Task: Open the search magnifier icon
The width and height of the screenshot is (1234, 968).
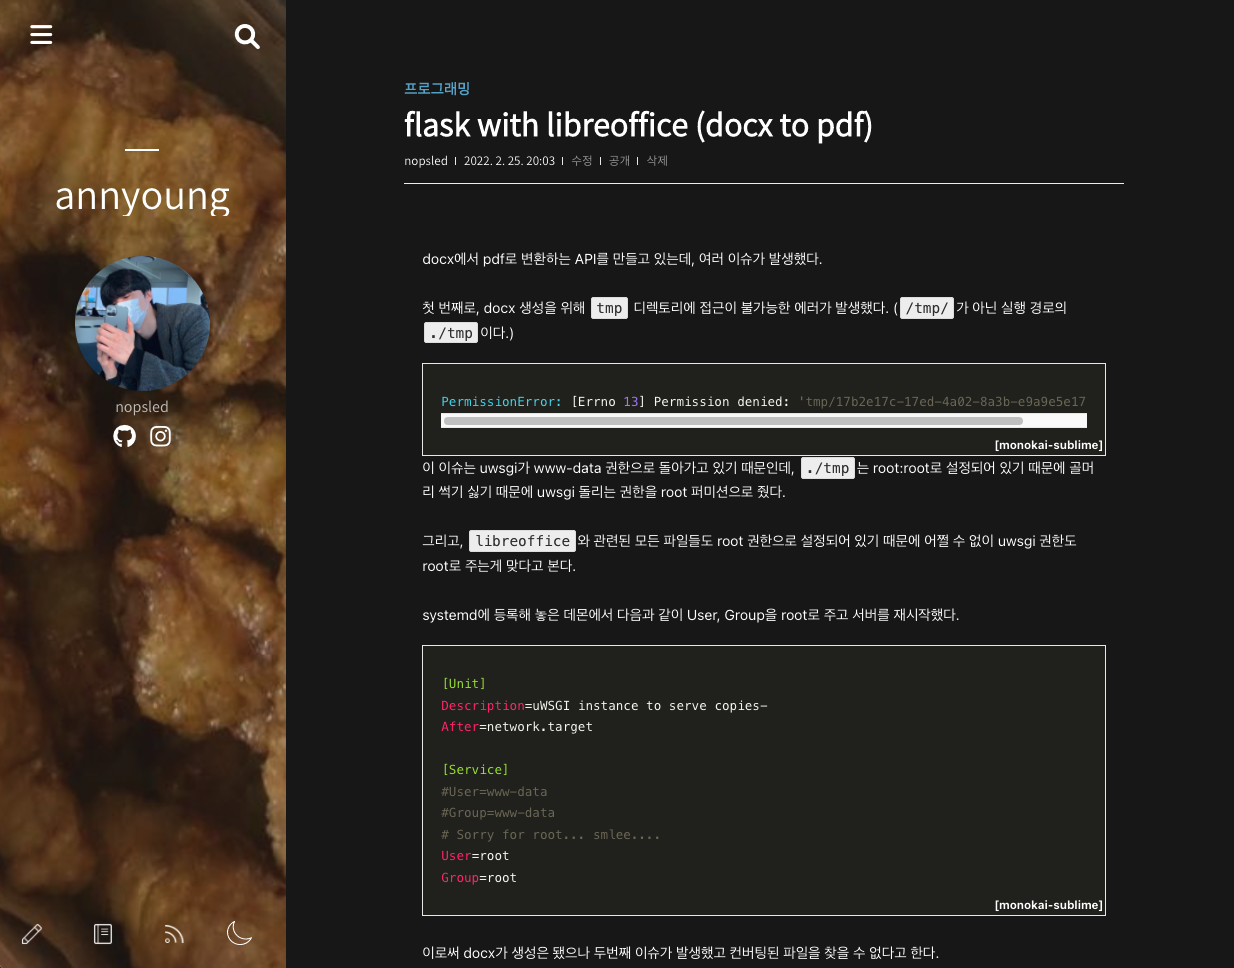Action: (247, 37)
